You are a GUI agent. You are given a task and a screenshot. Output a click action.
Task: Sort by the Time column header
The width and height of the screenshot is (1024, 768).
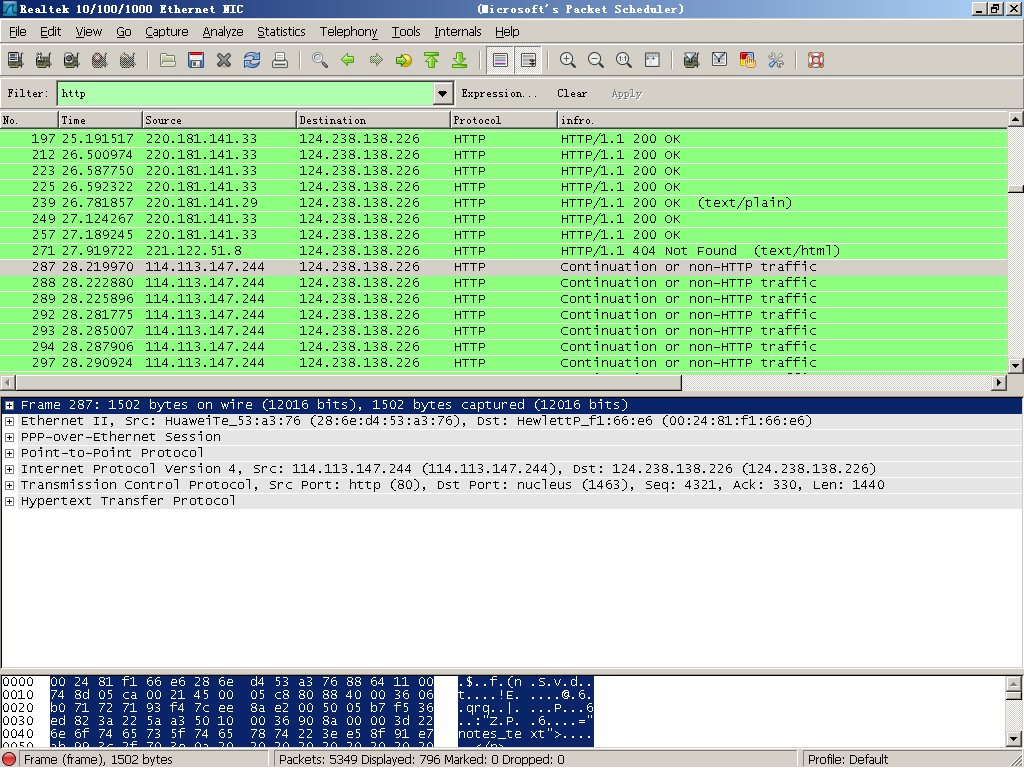tap(100, 120)
